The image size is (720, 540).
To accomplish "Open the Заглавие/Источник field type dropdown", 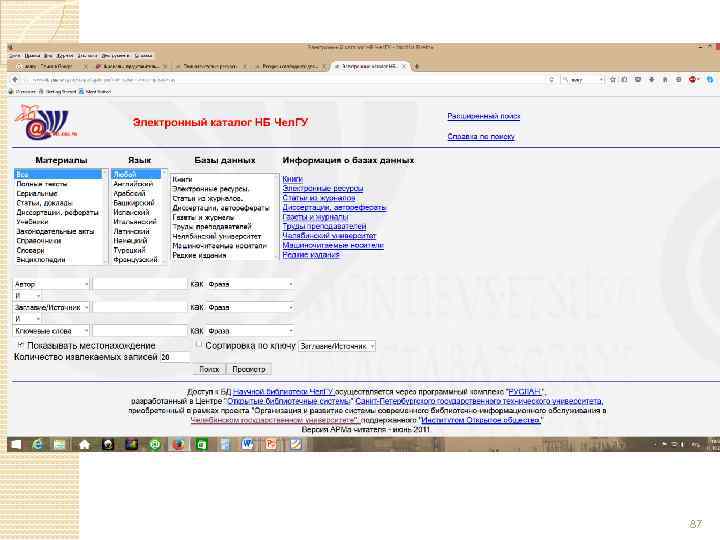I will pyautogui.click(x=51, y=307).
